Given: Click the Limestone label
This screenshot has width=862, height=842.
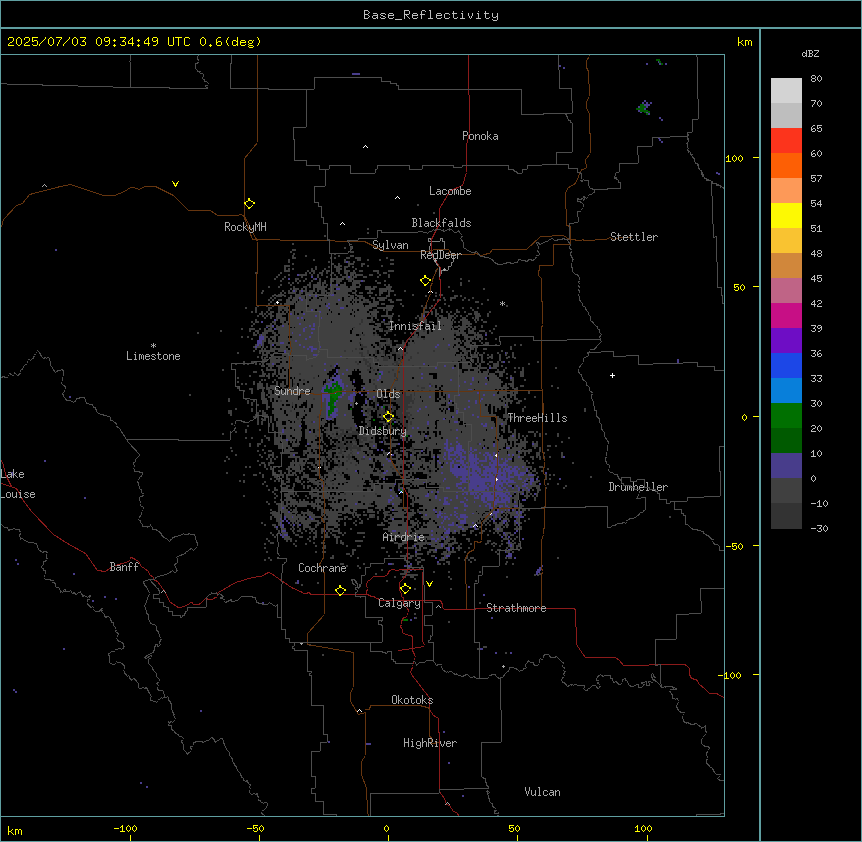Looking at the screenshot, I should 153,356.
